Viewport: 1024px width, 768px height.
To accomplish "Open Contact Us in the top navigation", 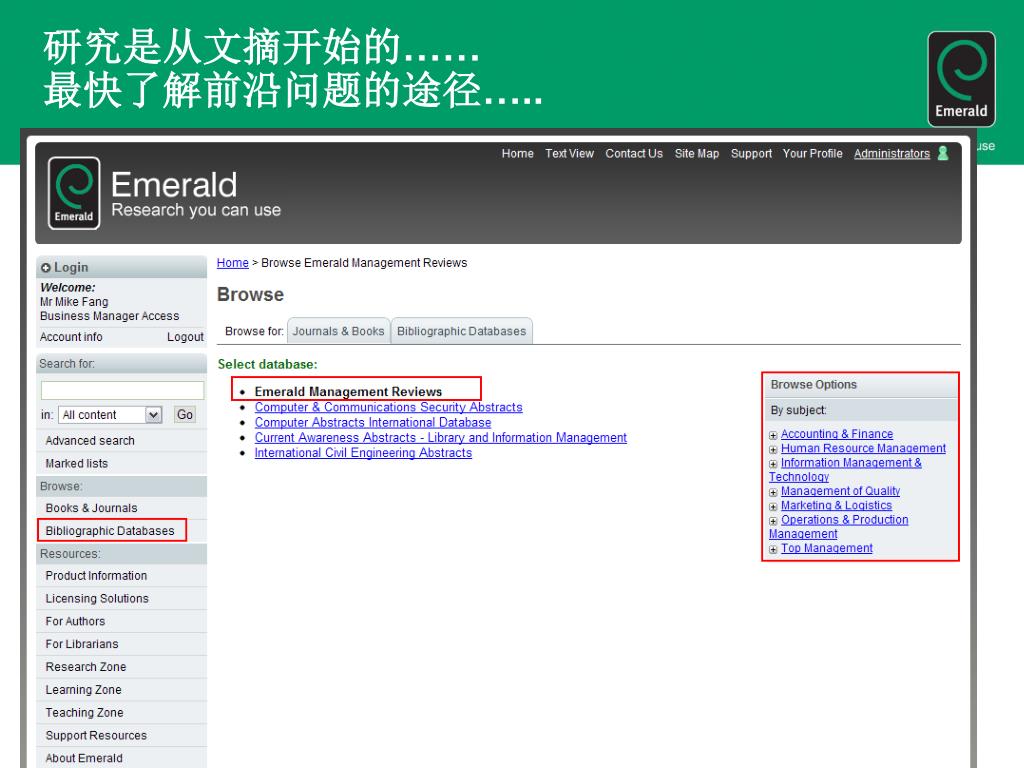I will 633,153.
